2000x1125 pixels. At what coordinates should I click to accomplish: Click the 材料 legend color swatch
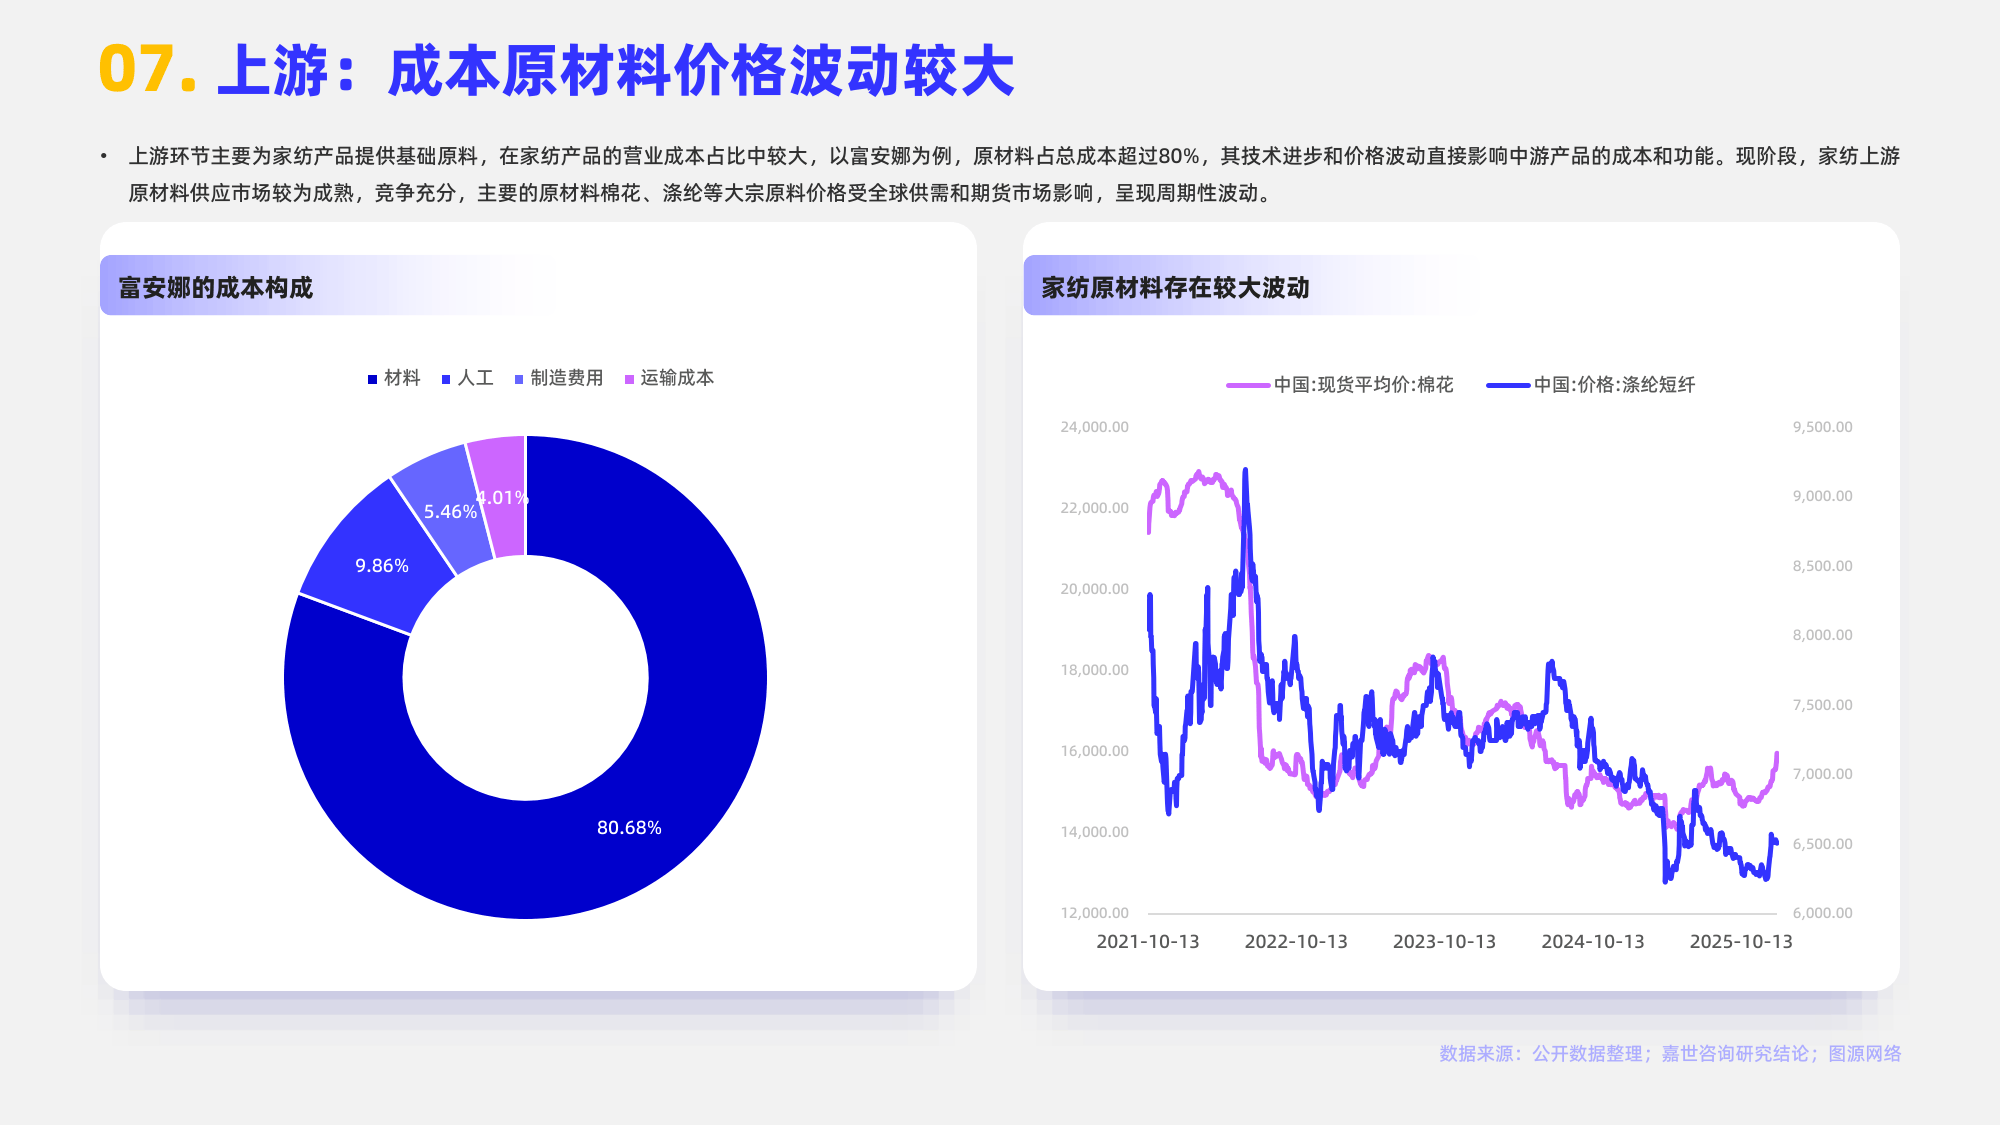372,379
